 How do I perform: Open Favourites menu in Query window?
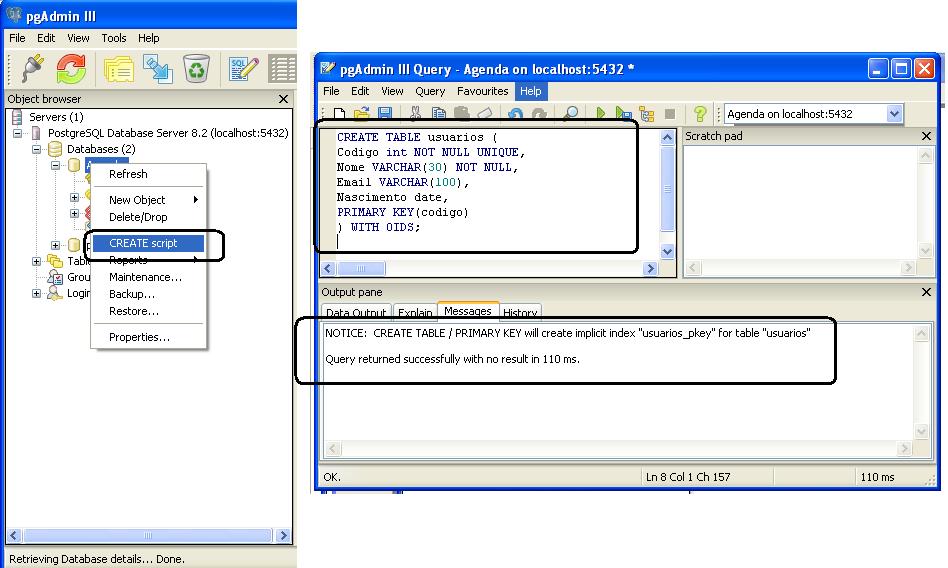pyautogui.click(x=482, y=91)
